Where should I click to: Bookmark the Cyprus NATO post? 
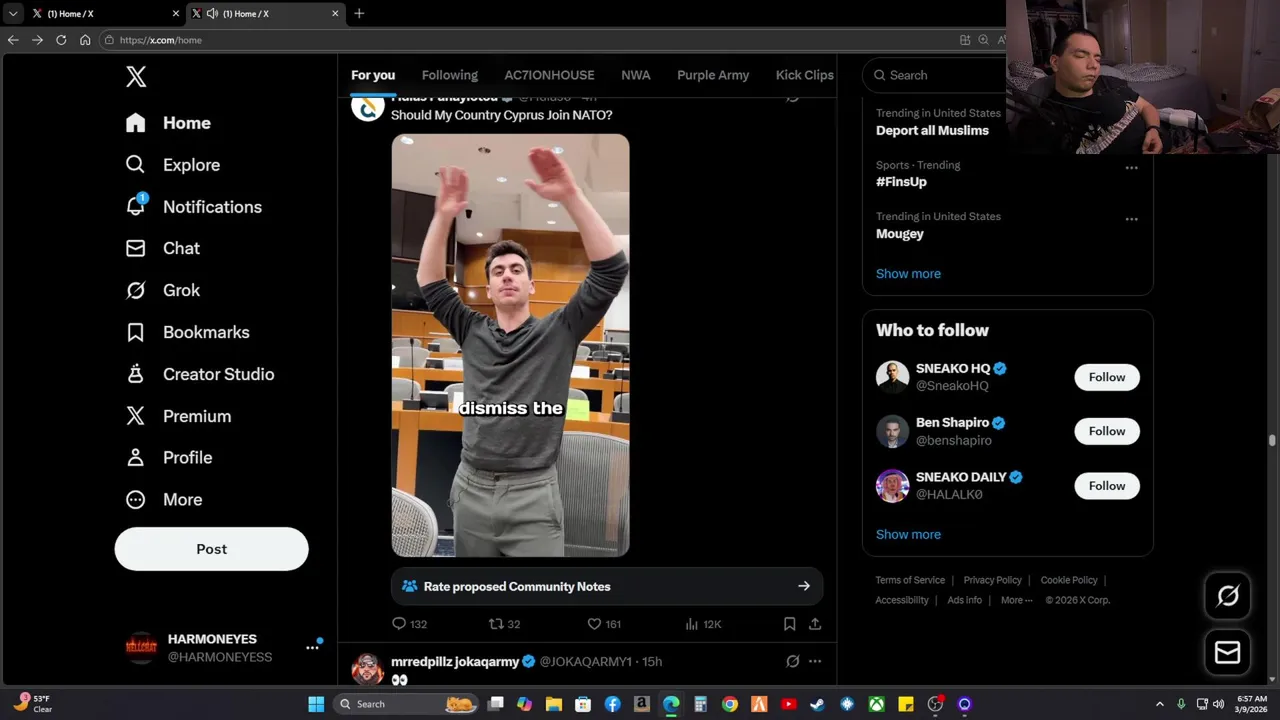tap(789, 624)
